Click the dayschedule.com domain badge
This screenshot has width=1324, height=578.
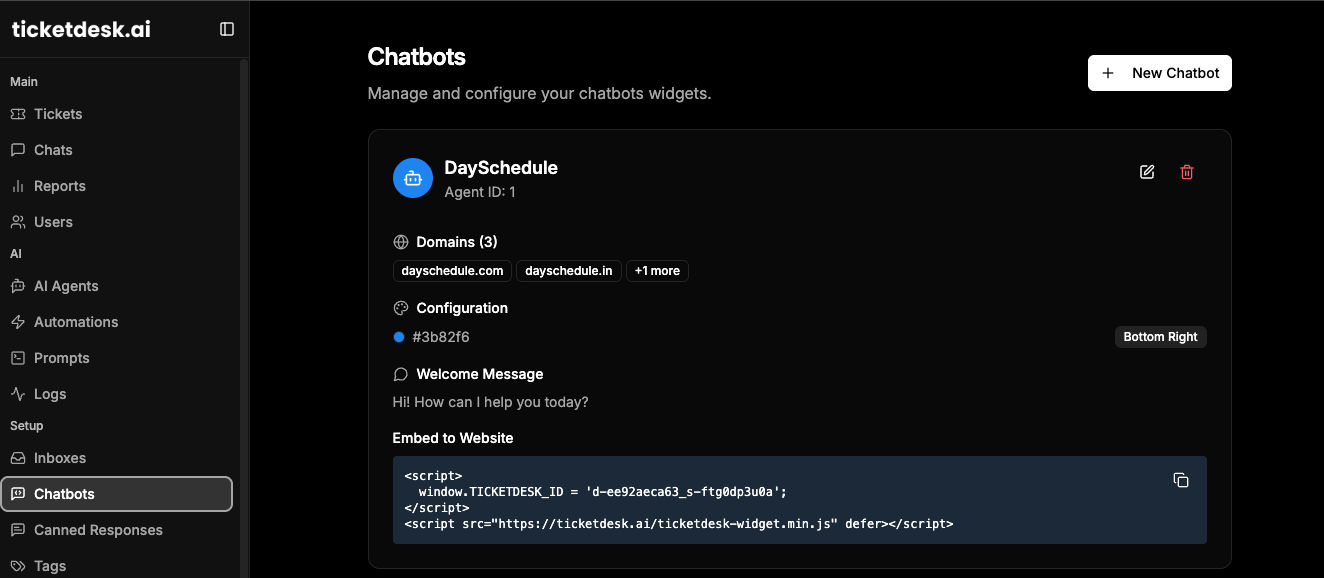point(452,271)
